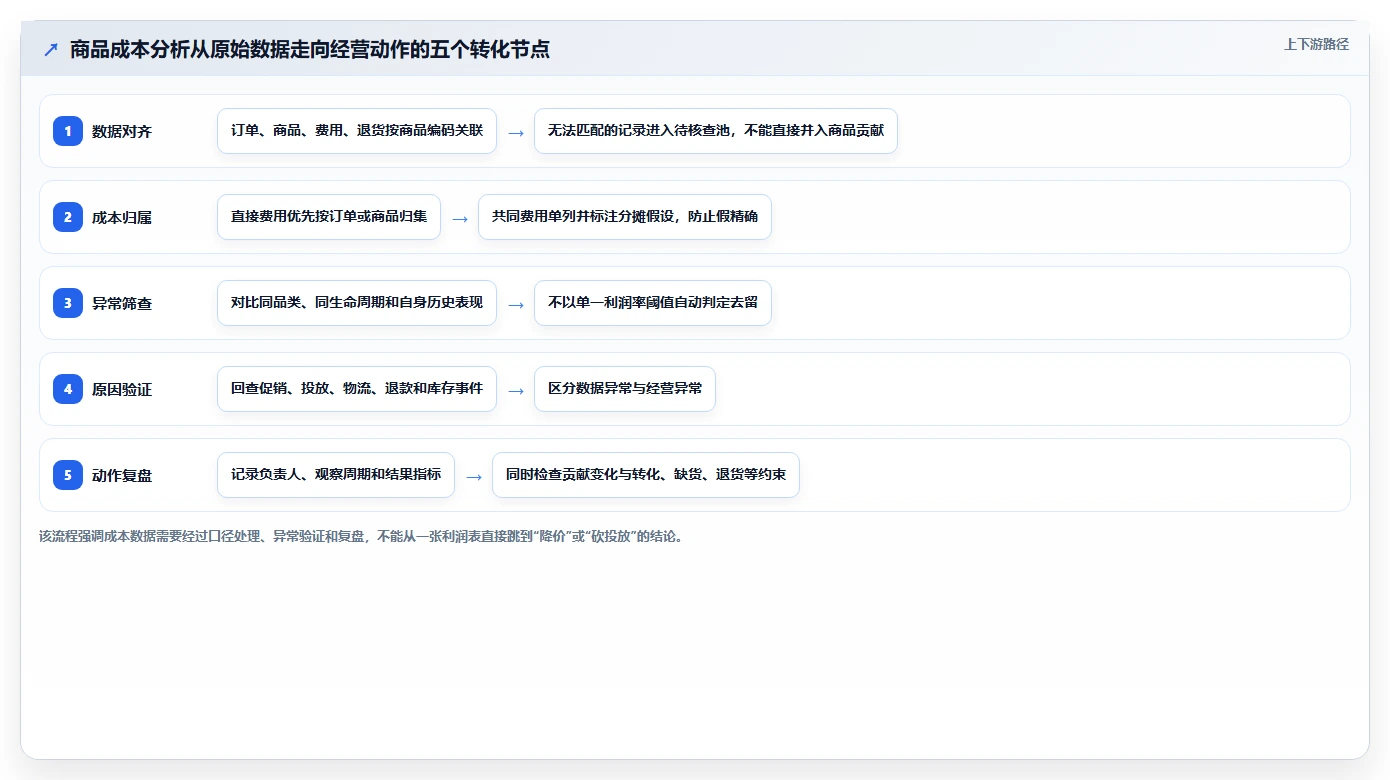This screenshot has width=1390, height=780.
Task: Click the arrow icon beside the title
Action: click(51, 50)
